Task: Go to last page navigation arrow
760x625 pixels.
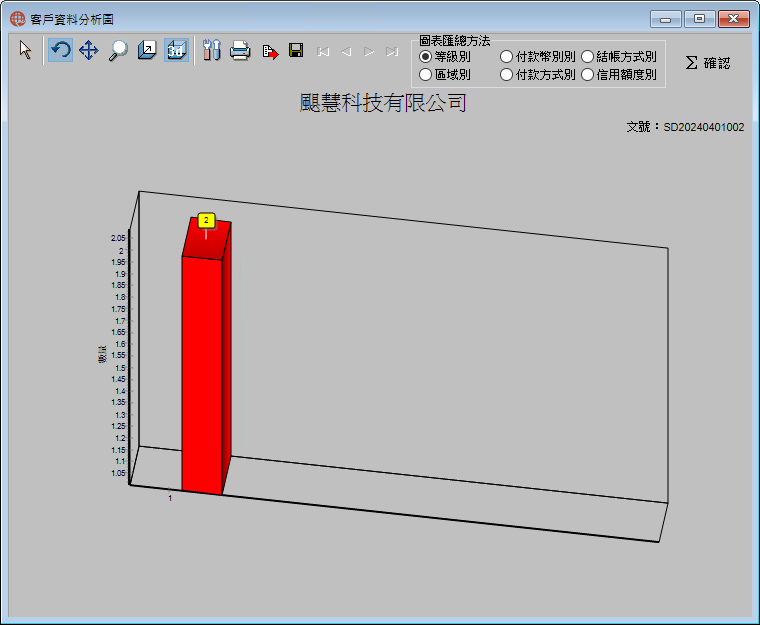Action: [392, 51]
